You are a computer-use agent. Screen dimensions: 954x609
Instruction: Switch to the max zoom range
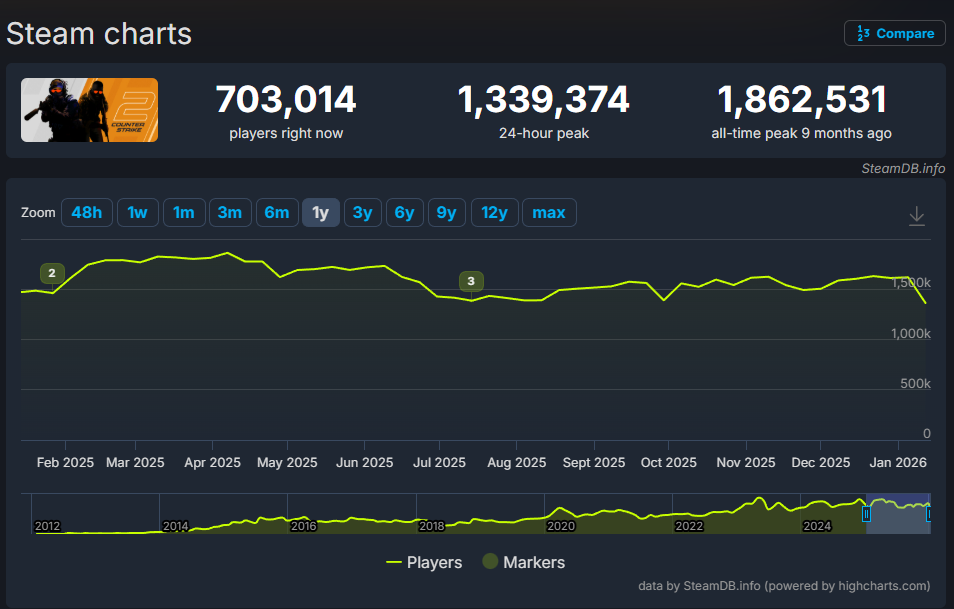(549, 212)
